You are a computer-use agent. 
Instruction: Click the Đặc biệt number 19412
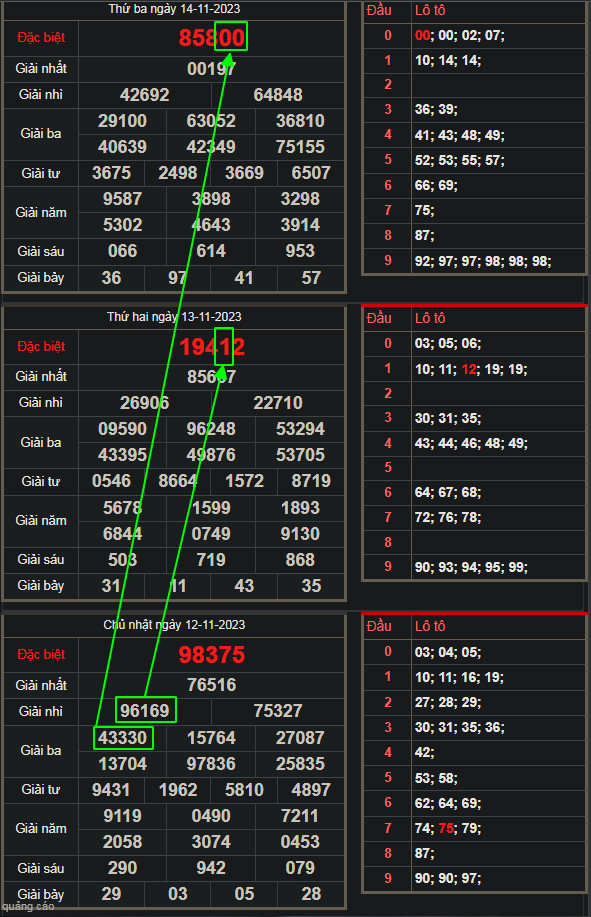tap(212, 347)
